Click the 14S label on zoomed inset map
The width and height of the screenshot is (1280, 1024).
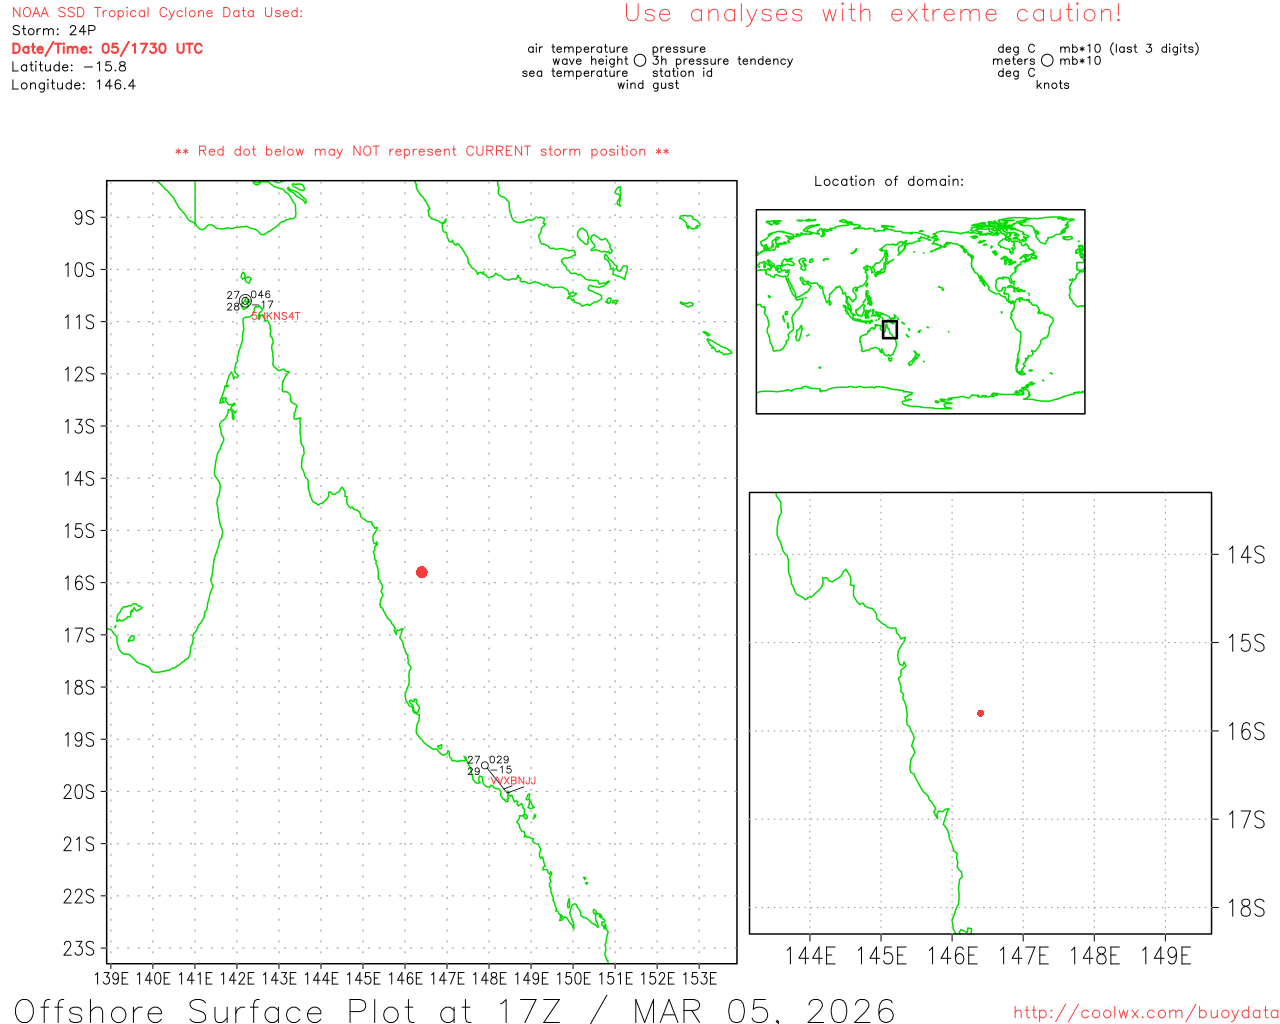pos(1246,555)
